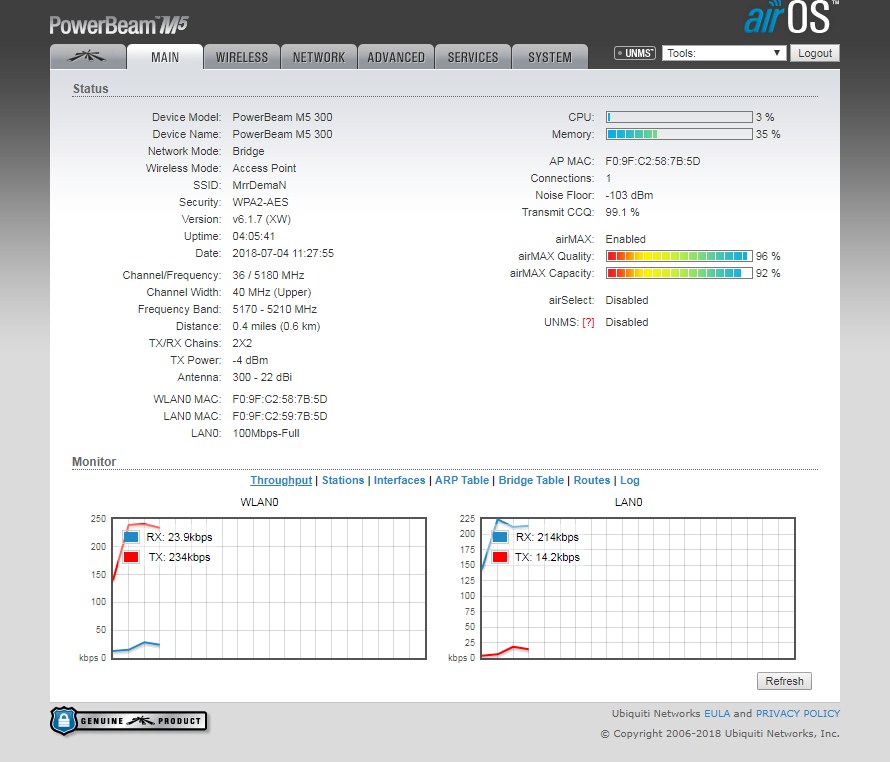Click the LAN0 throughput graph
This screenshot has width=890, height=762.
pos(638,588)
